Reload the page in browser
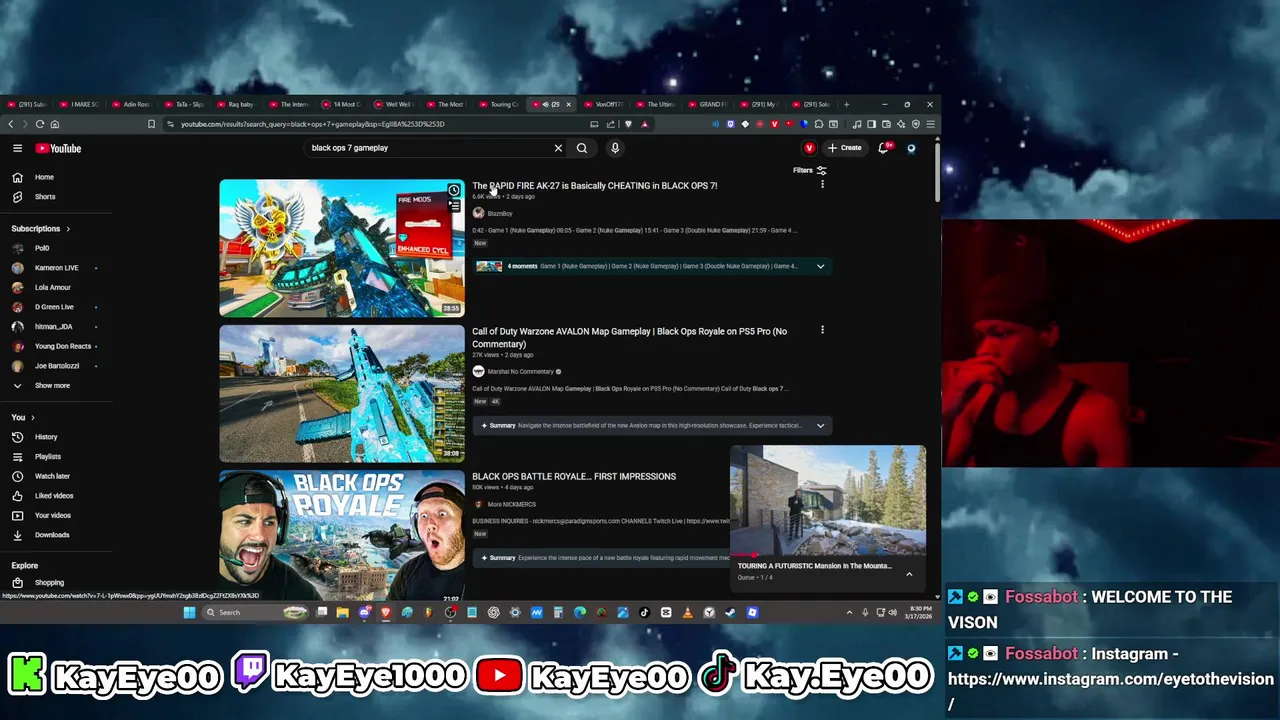Screen dimensions: 1280x720 40,124
